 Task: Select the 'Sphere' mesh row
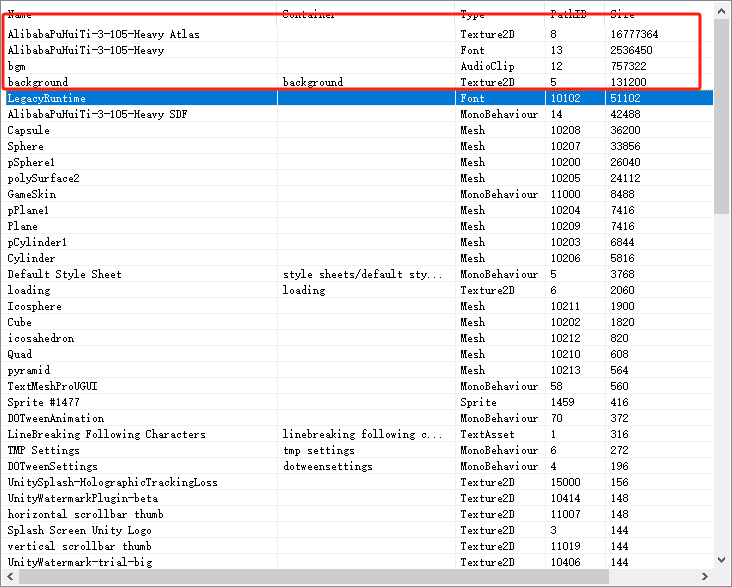pos(358,146)
